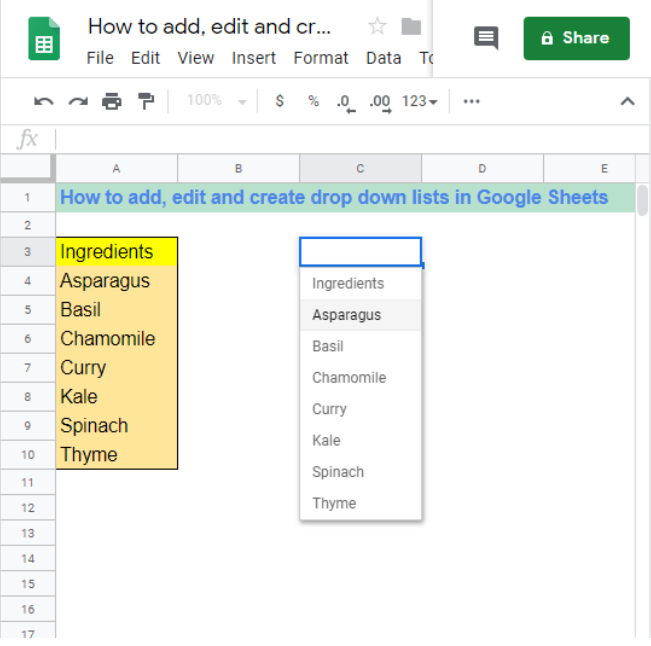
Task: Choose Asparagus from the dropdown list
Action: (x=360, y=315)
